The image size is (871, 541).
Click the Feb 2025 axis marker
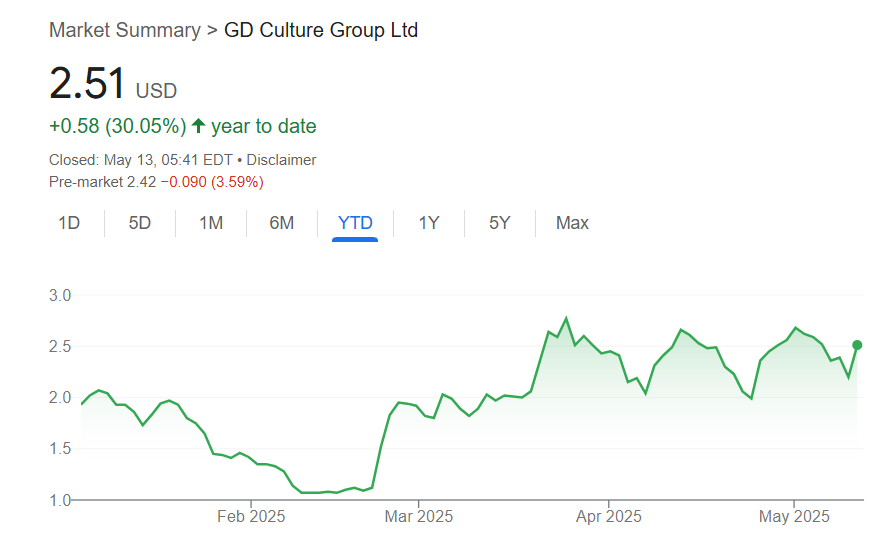coord(251,516)
